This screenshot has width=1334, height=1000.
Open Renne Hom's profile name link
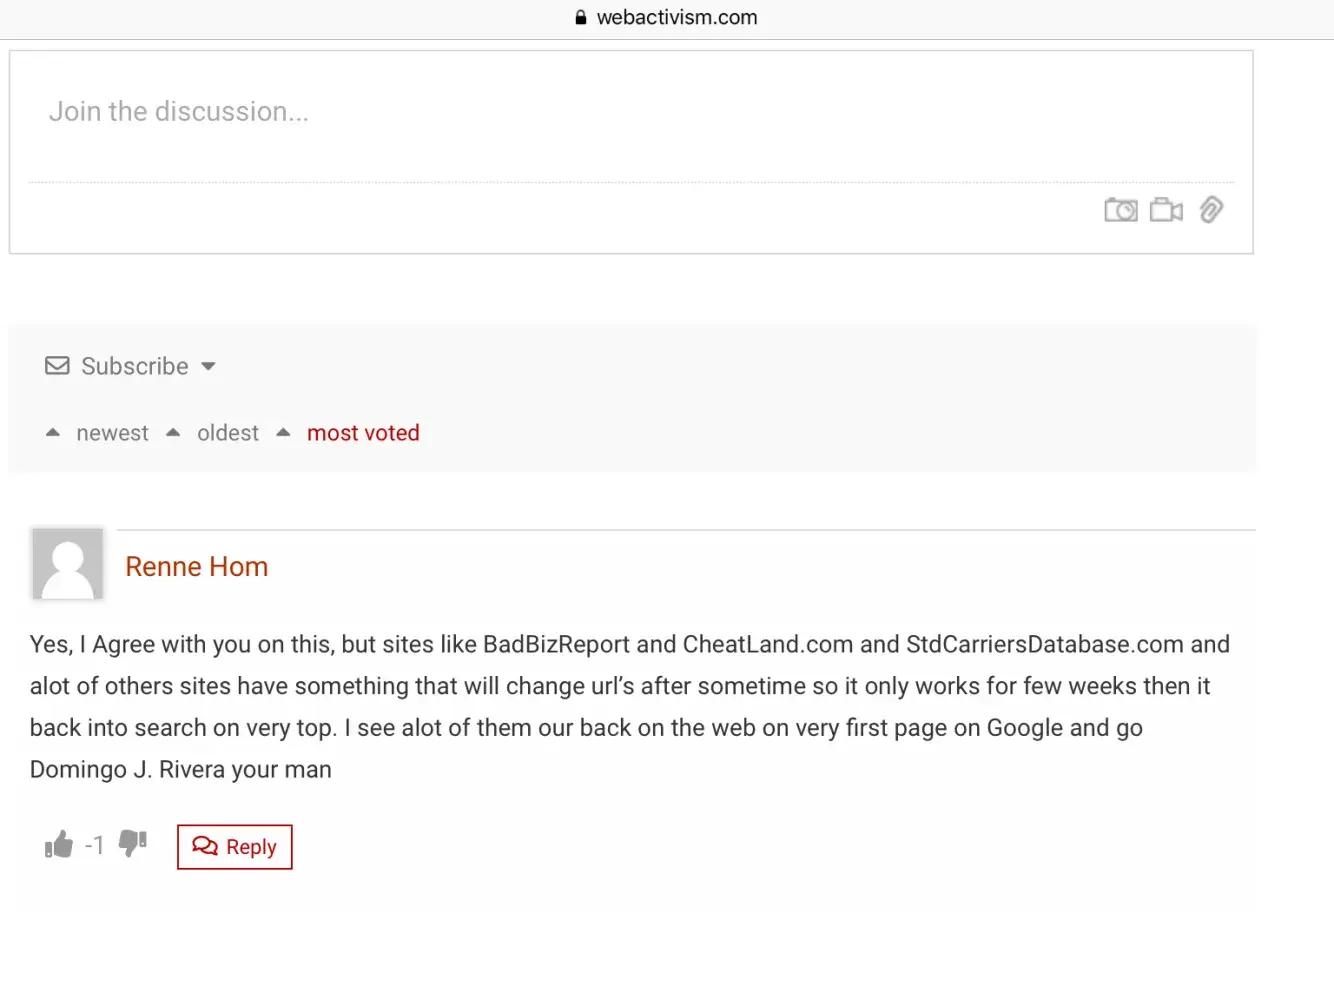coord(197,567)
